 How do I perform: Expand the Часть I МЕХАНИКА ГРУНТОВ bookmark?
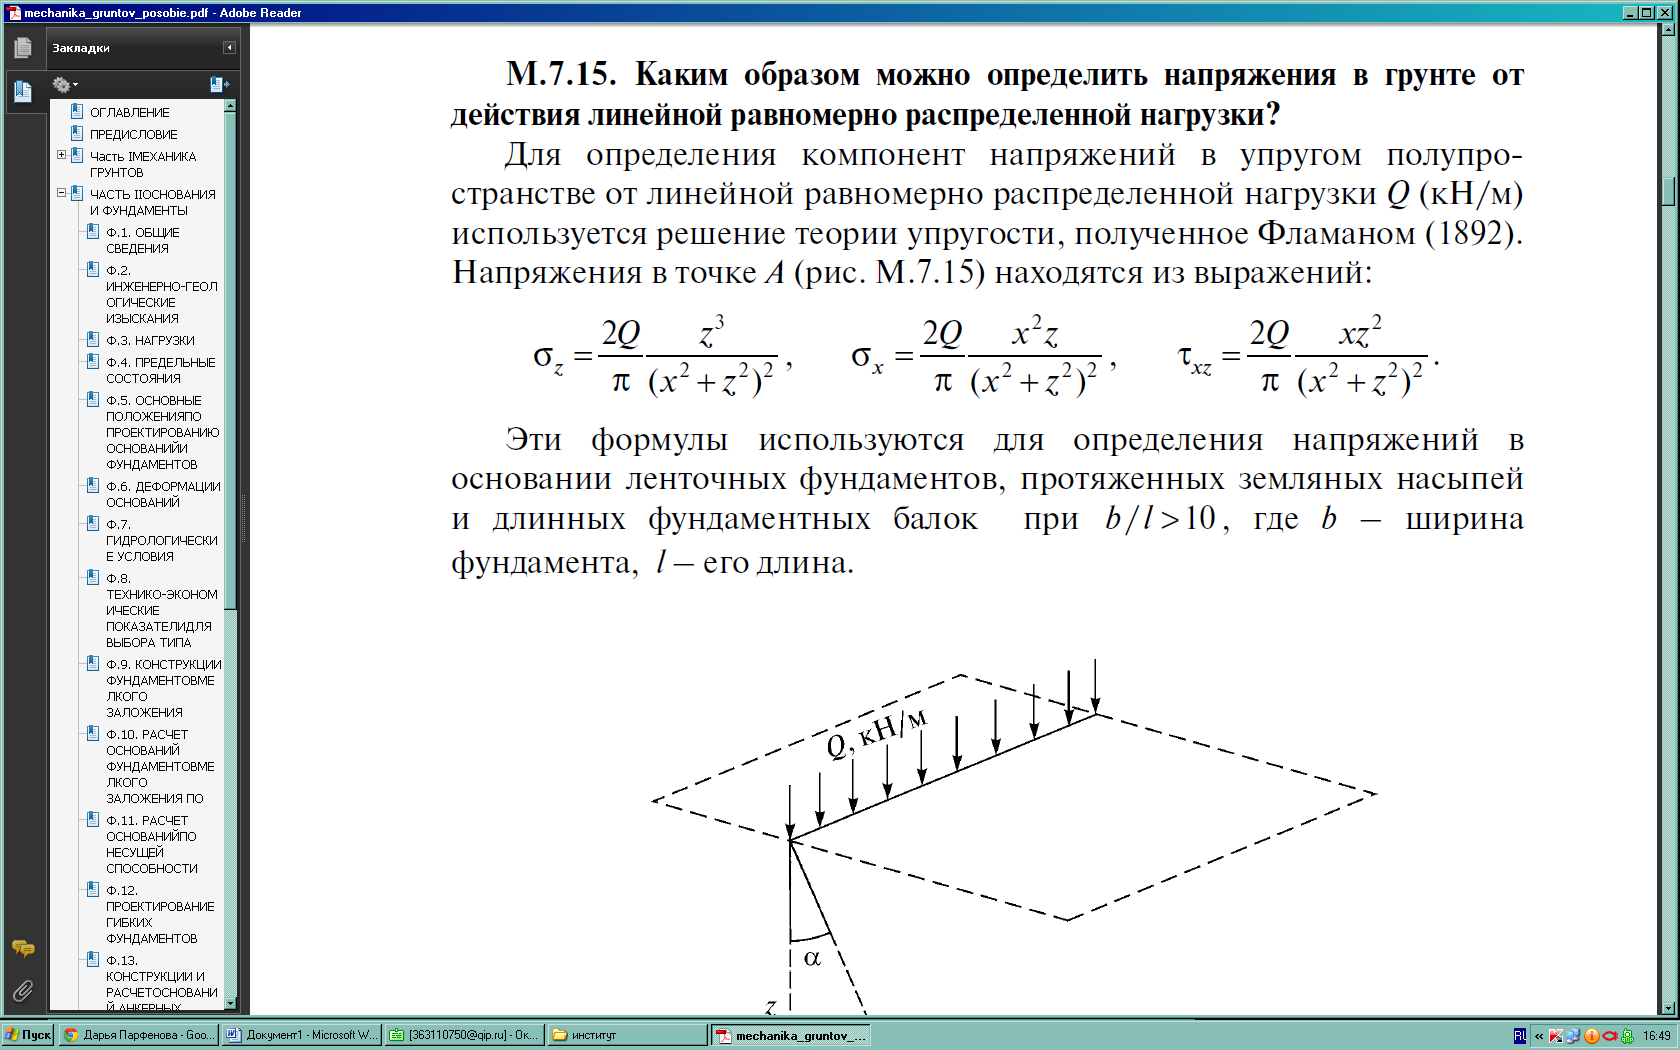point(61,155)
